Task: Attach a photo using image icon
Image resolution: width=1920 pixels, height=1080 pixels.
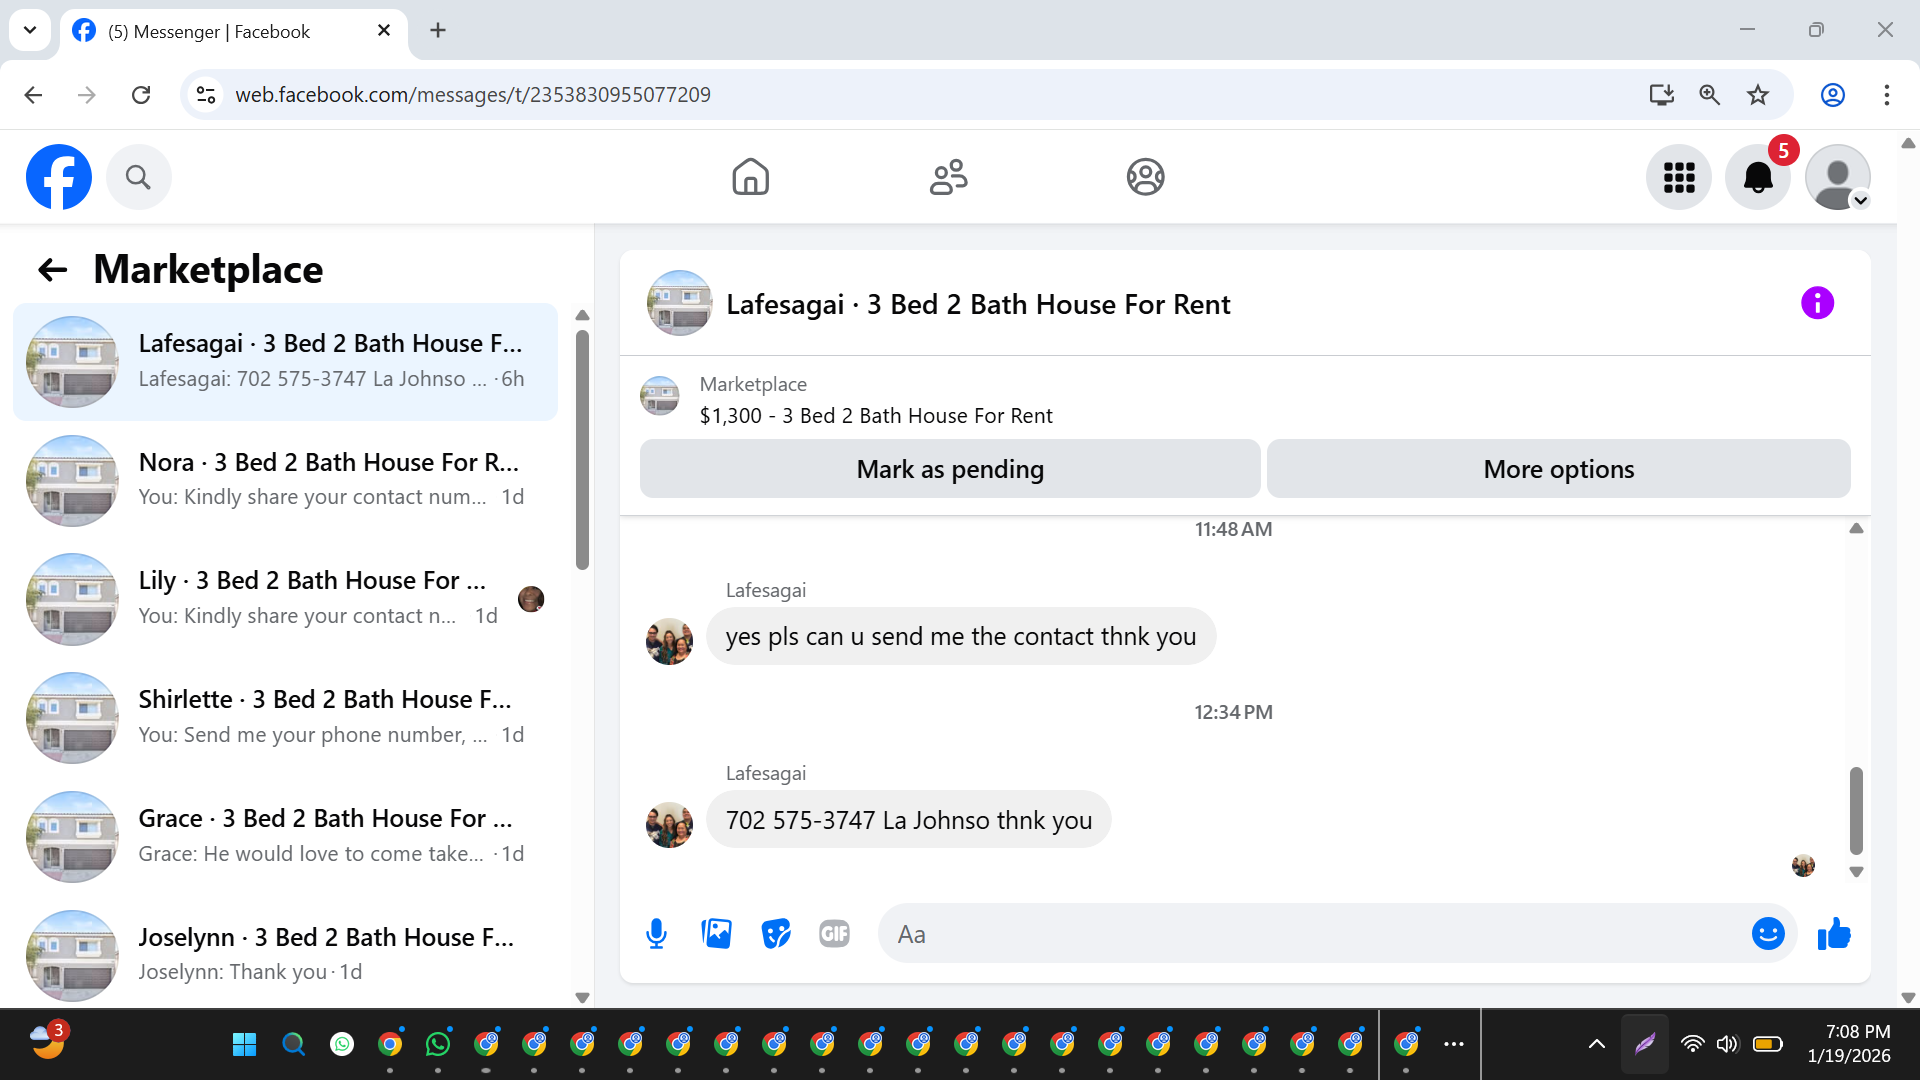Action: 716,934
